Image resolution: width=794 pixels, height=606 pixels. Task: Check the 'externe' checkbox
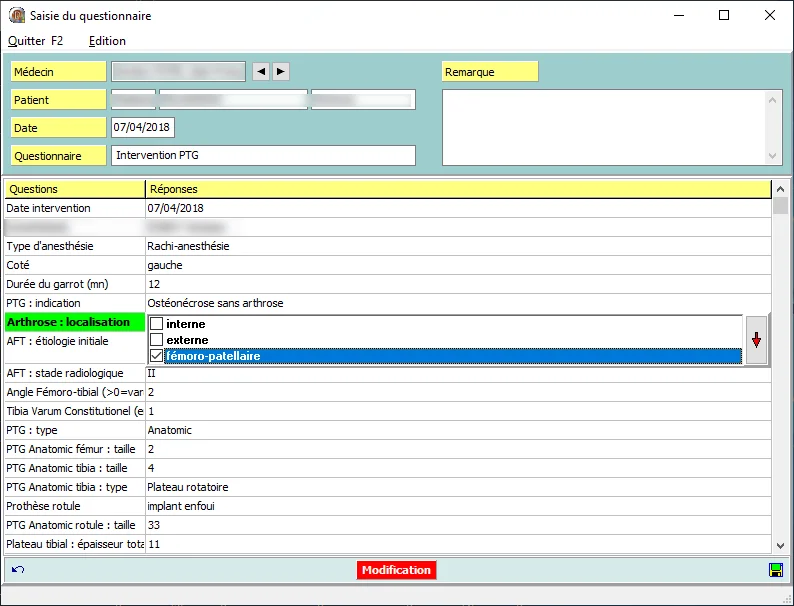(156, 340)
